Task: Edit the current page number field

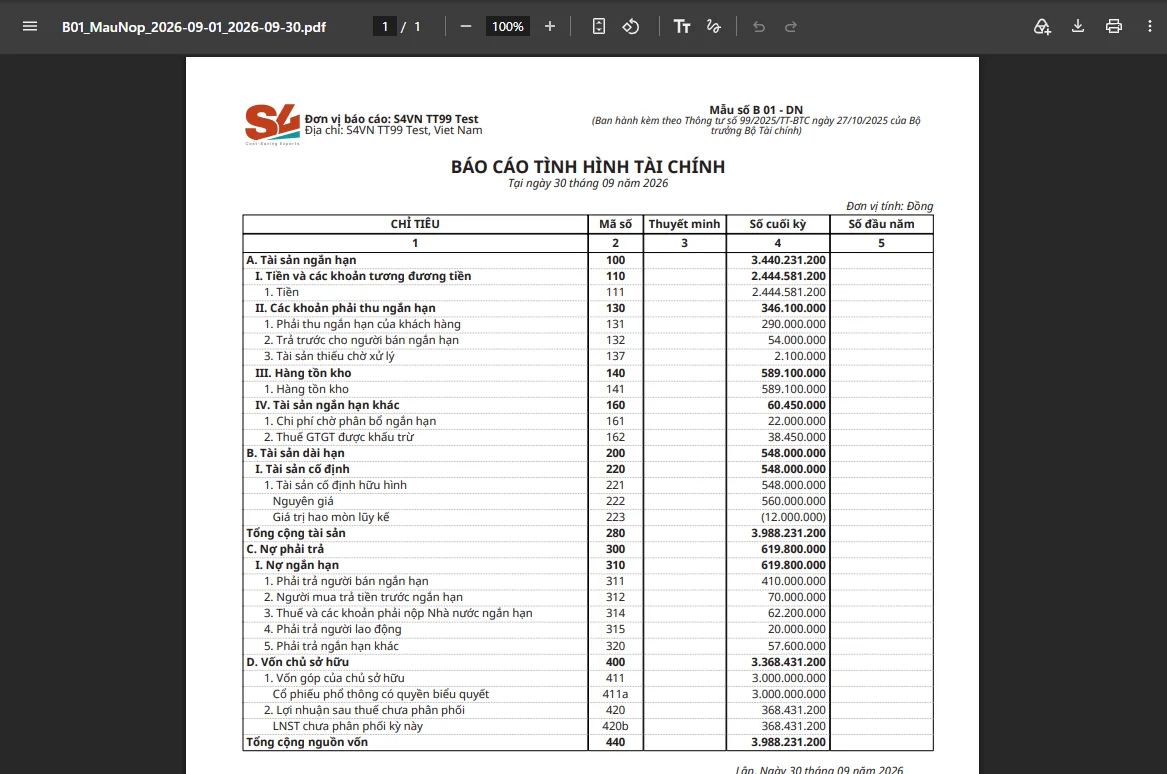Action: [385, 27]
